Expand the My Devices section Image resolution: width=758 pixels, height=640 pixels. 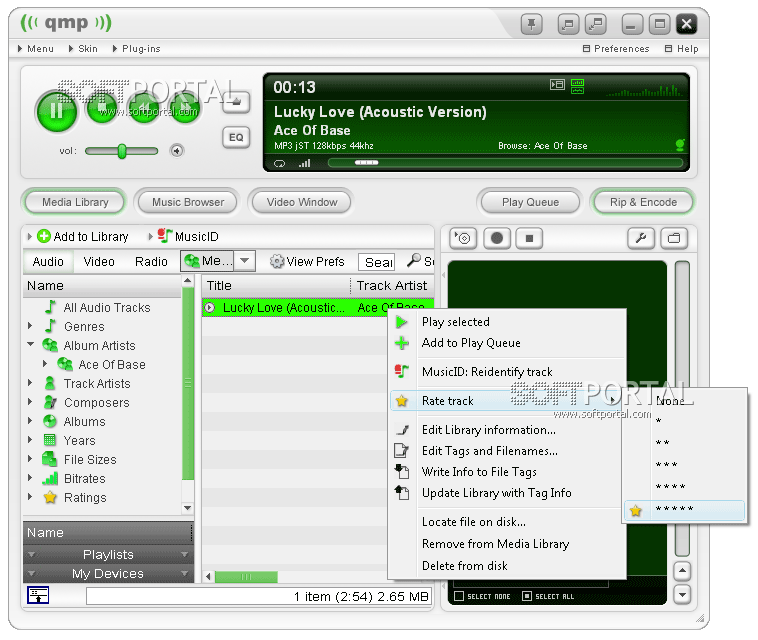108,574
